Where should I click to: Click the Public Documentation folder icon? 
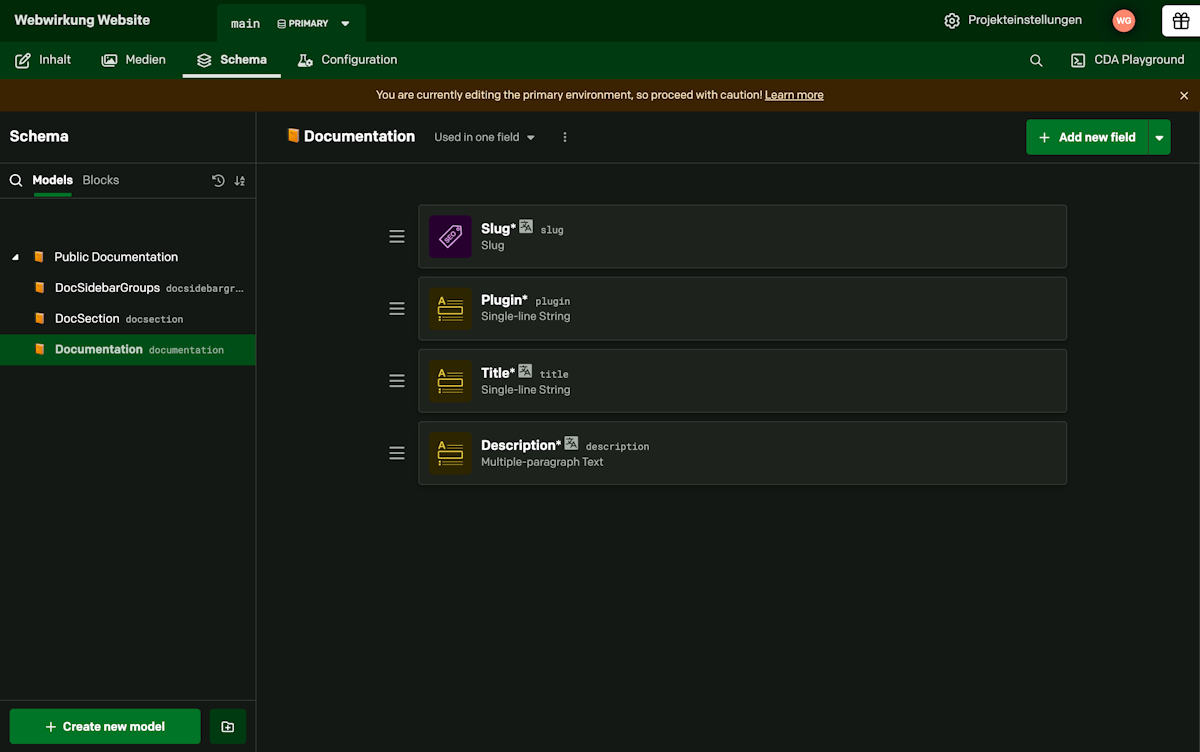(x=40, y=257)
